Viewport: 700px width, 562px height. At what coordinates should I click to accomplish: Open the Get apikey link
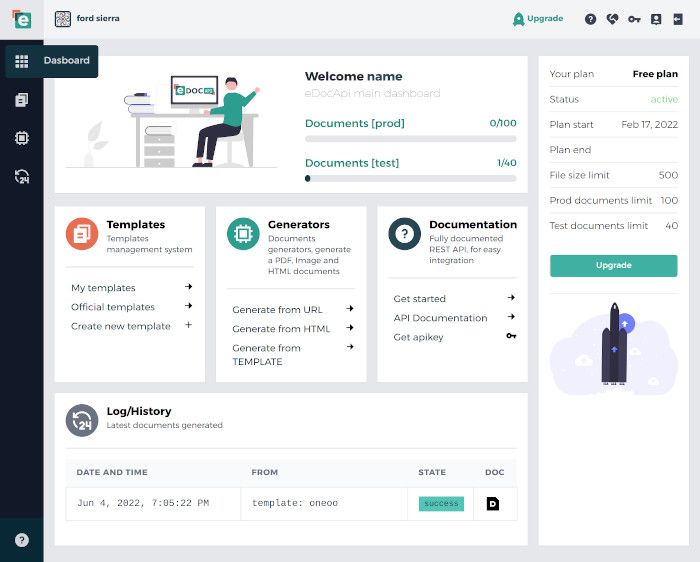[418, 337]
